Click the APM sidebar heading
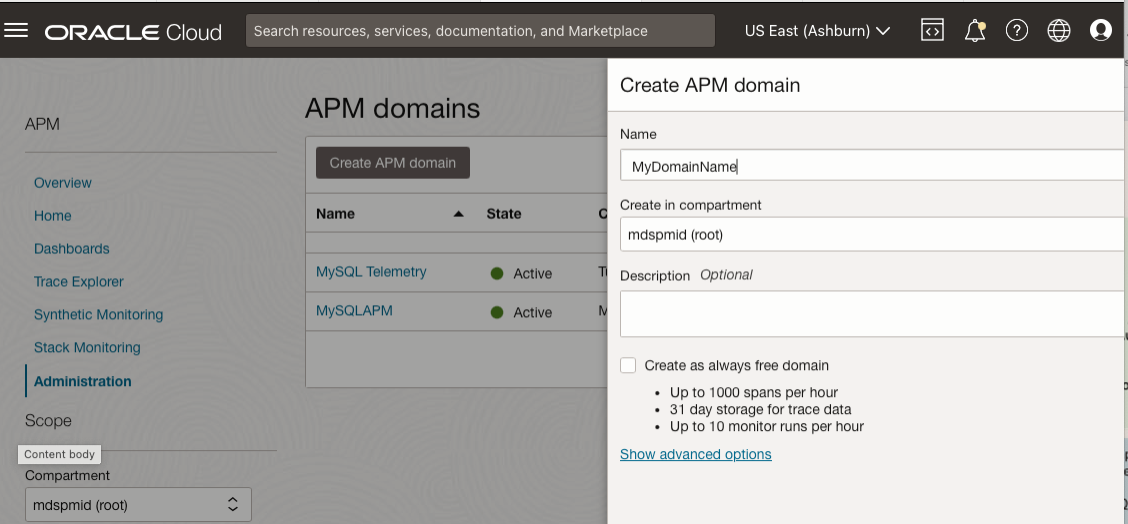Viewport: 1128px width, 524px height. click(x=42, y=124)
